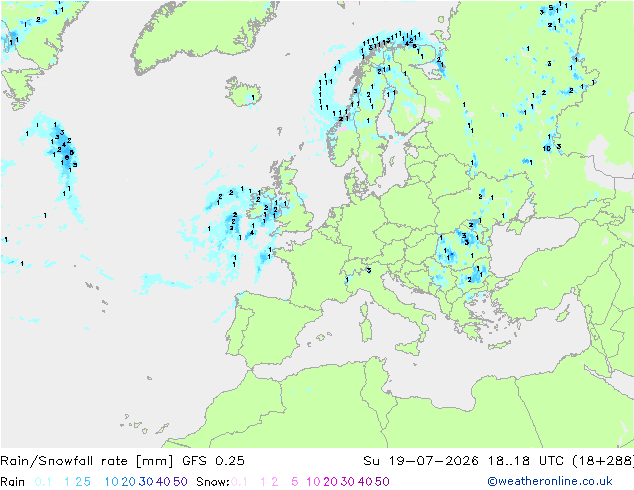634x490 pixels.
Task: Click the 'Rain/Snowfall rate [mm]' title
Action: pyautogui.click(x=87, y=461)
